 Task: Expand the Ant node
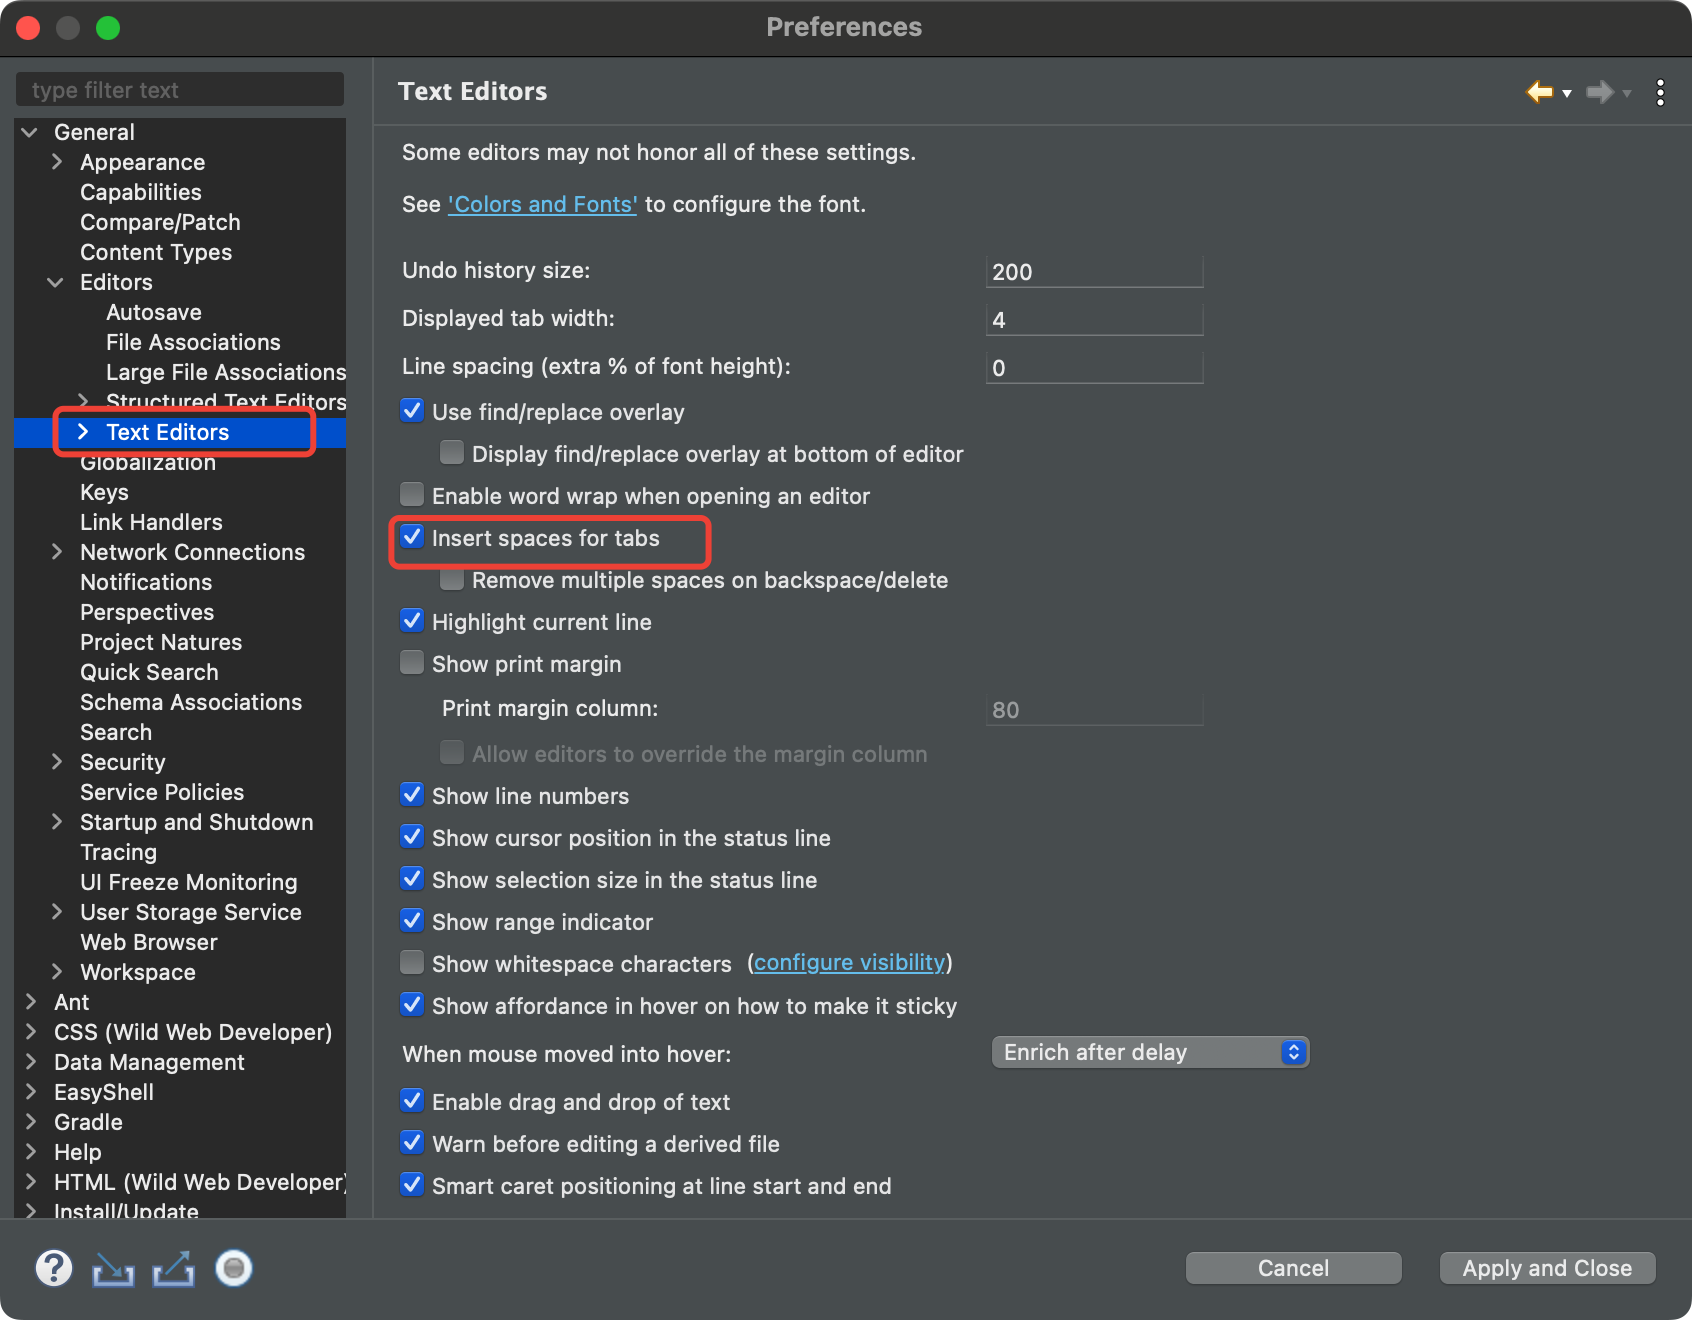click(x=31, y=1002)
